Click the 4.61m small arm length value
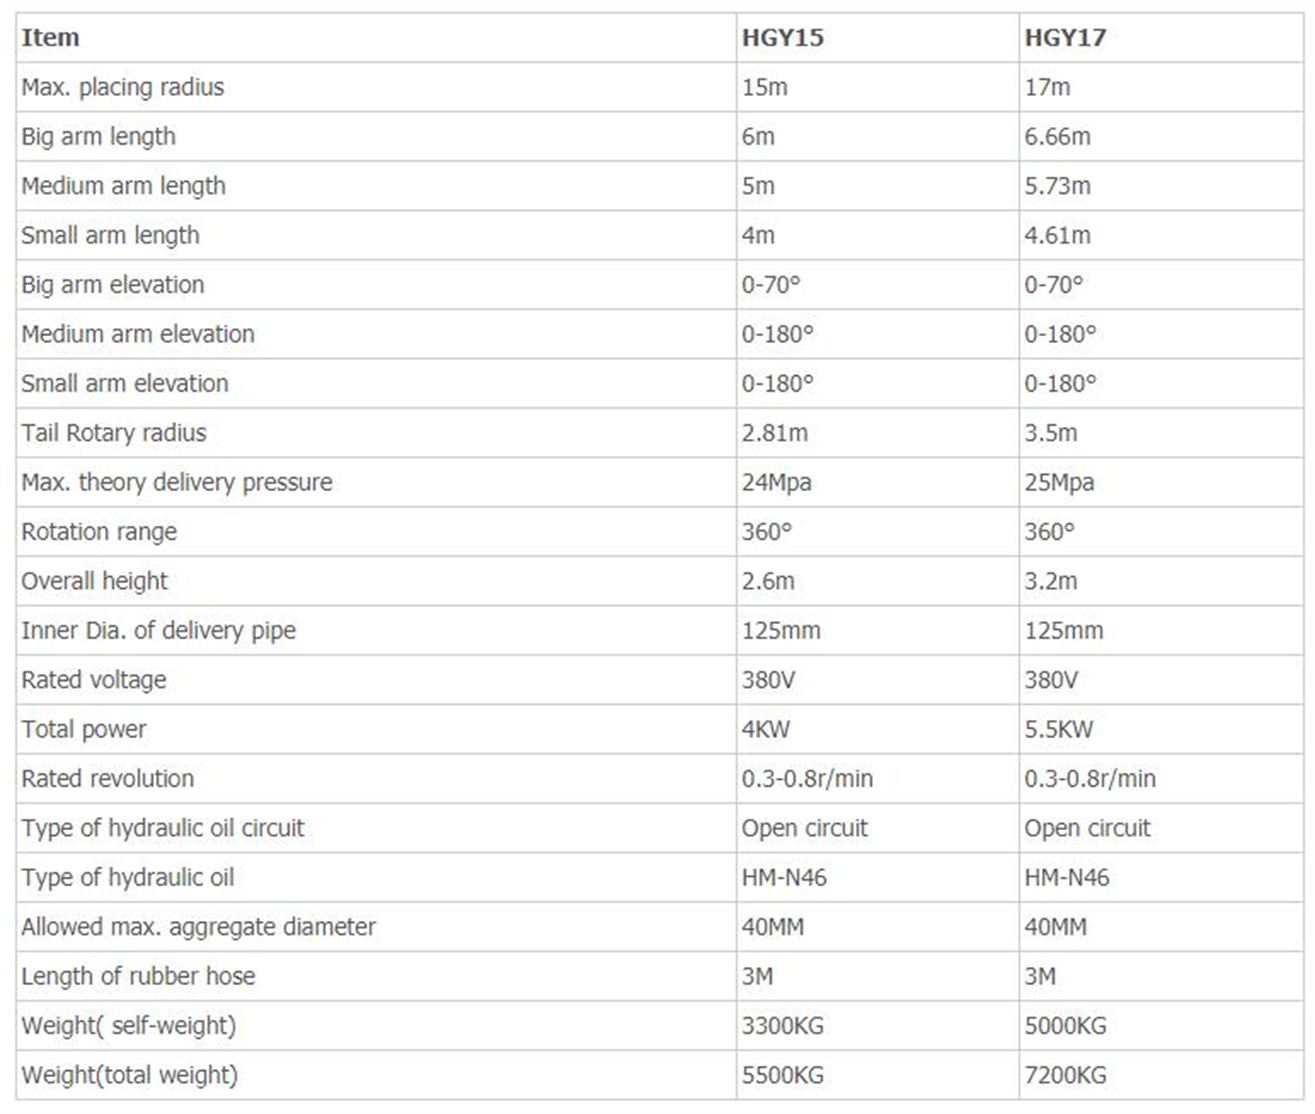Image resolution: width=1315 pixels, height=1114 pixels. tap(1057, 236)
